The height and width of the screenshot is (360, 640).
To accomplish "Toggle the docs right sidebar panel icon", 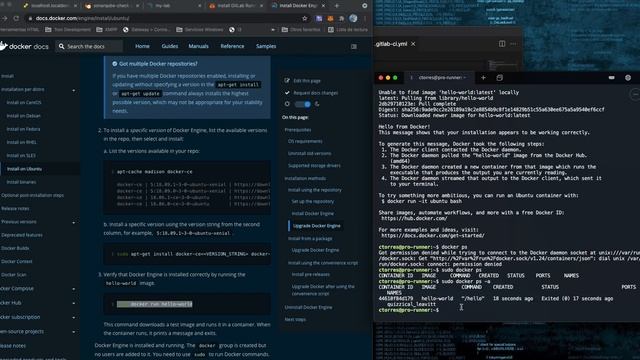I will click(354, 47).
